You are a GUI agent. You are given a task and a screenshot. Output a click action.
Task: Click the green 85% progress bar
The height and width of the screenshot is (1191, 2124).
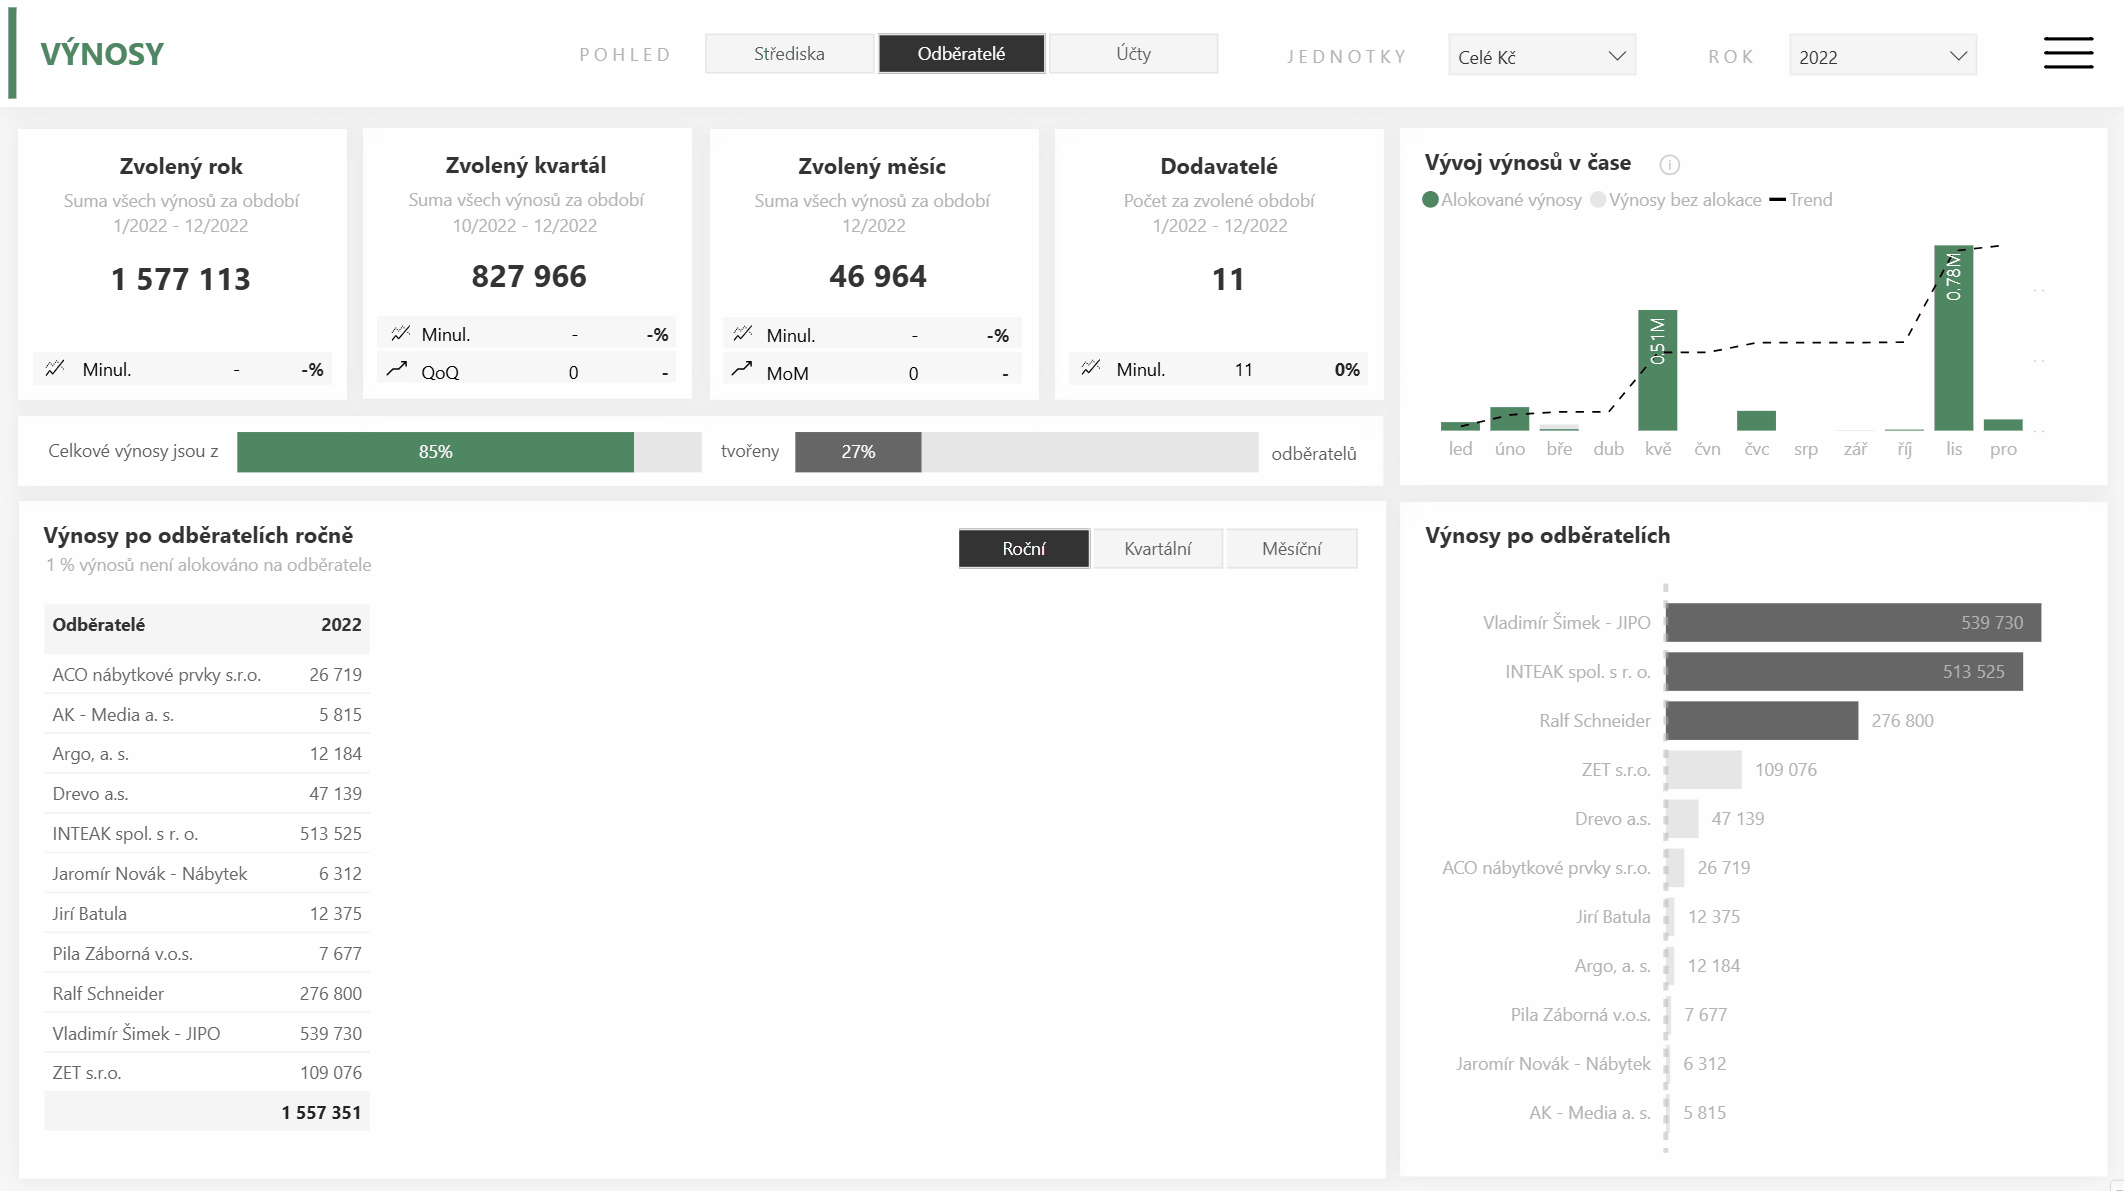point(435,451)
